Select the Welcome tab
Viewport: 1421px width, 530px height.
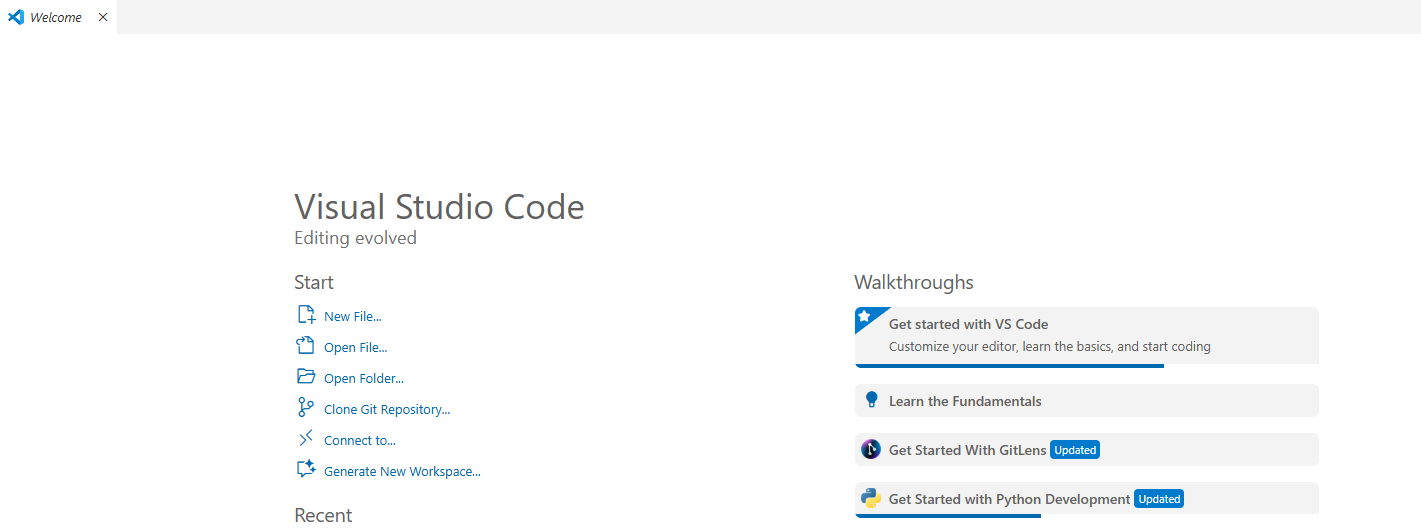tap(58, 17)
